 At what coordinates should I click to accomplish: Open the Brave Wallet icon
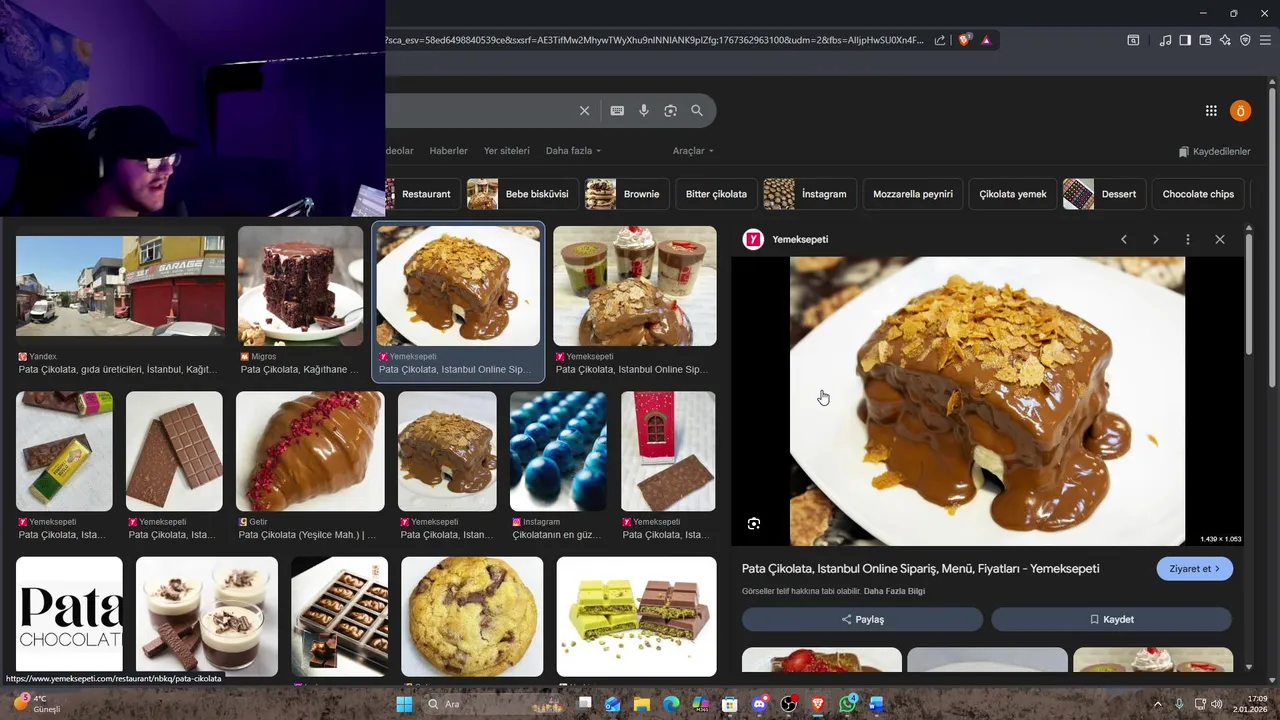(x=1205, y=40)
